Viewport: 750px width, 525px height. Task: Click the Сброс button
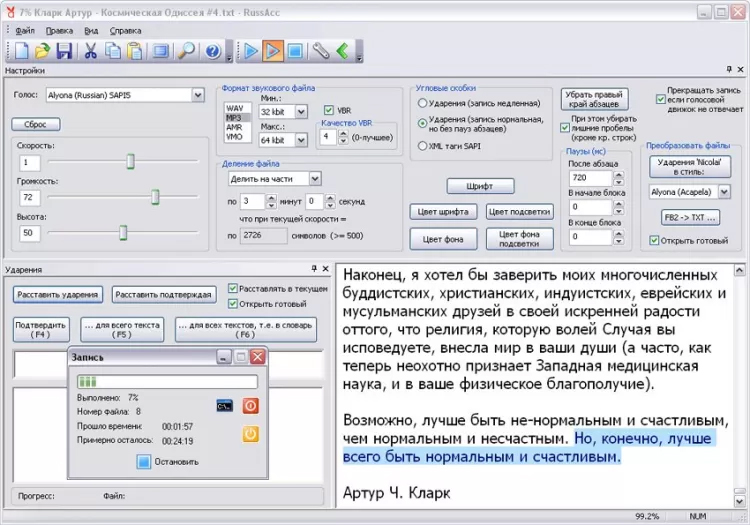click(x=36, y=125)
